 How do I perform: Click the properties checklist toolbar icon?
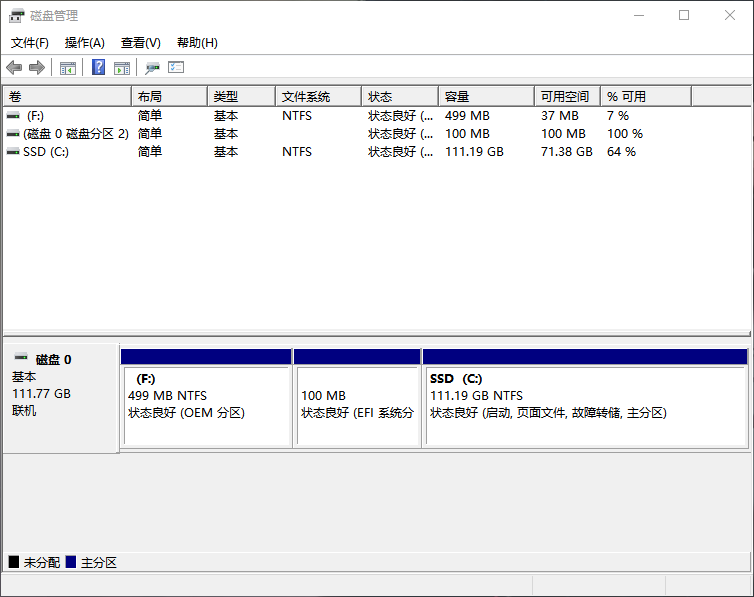point(176,67)
